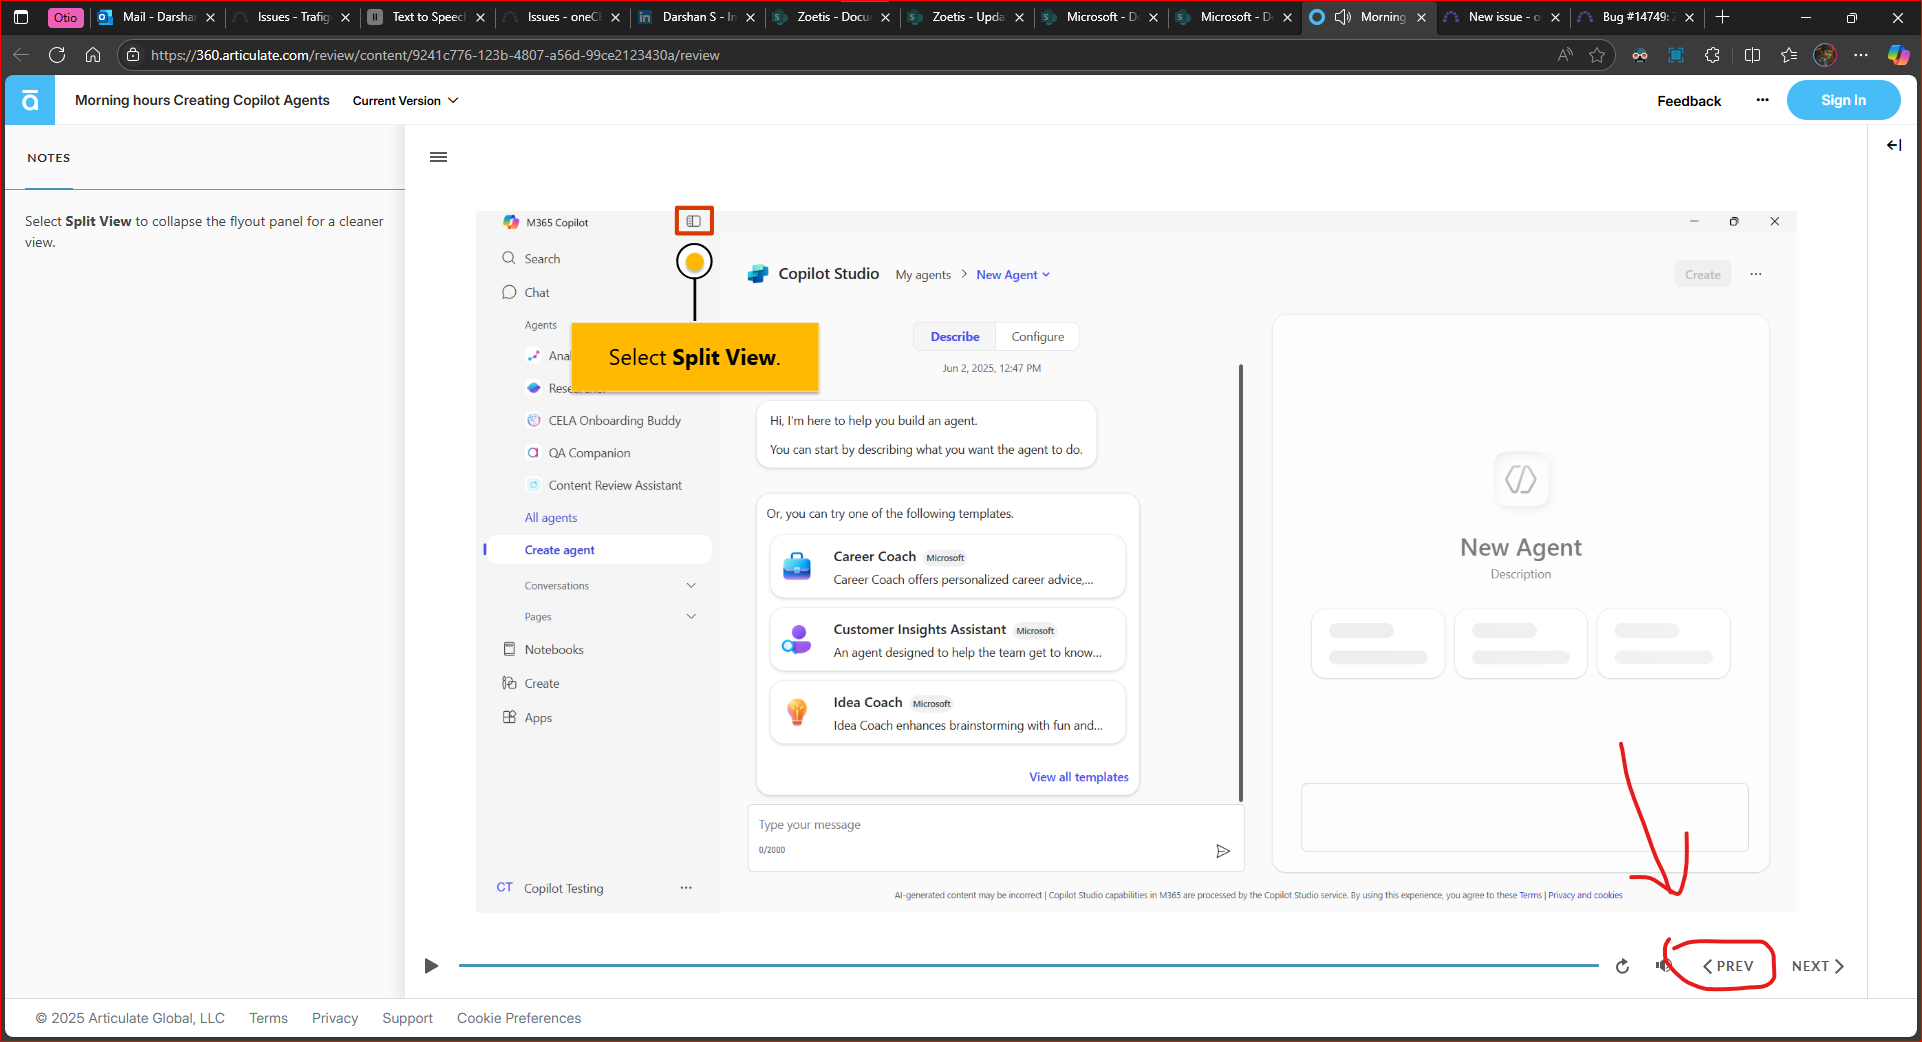This screenshot has height=1042, width=1922.
Task: Click the browser address bar URL
Action: click(435, 55)
